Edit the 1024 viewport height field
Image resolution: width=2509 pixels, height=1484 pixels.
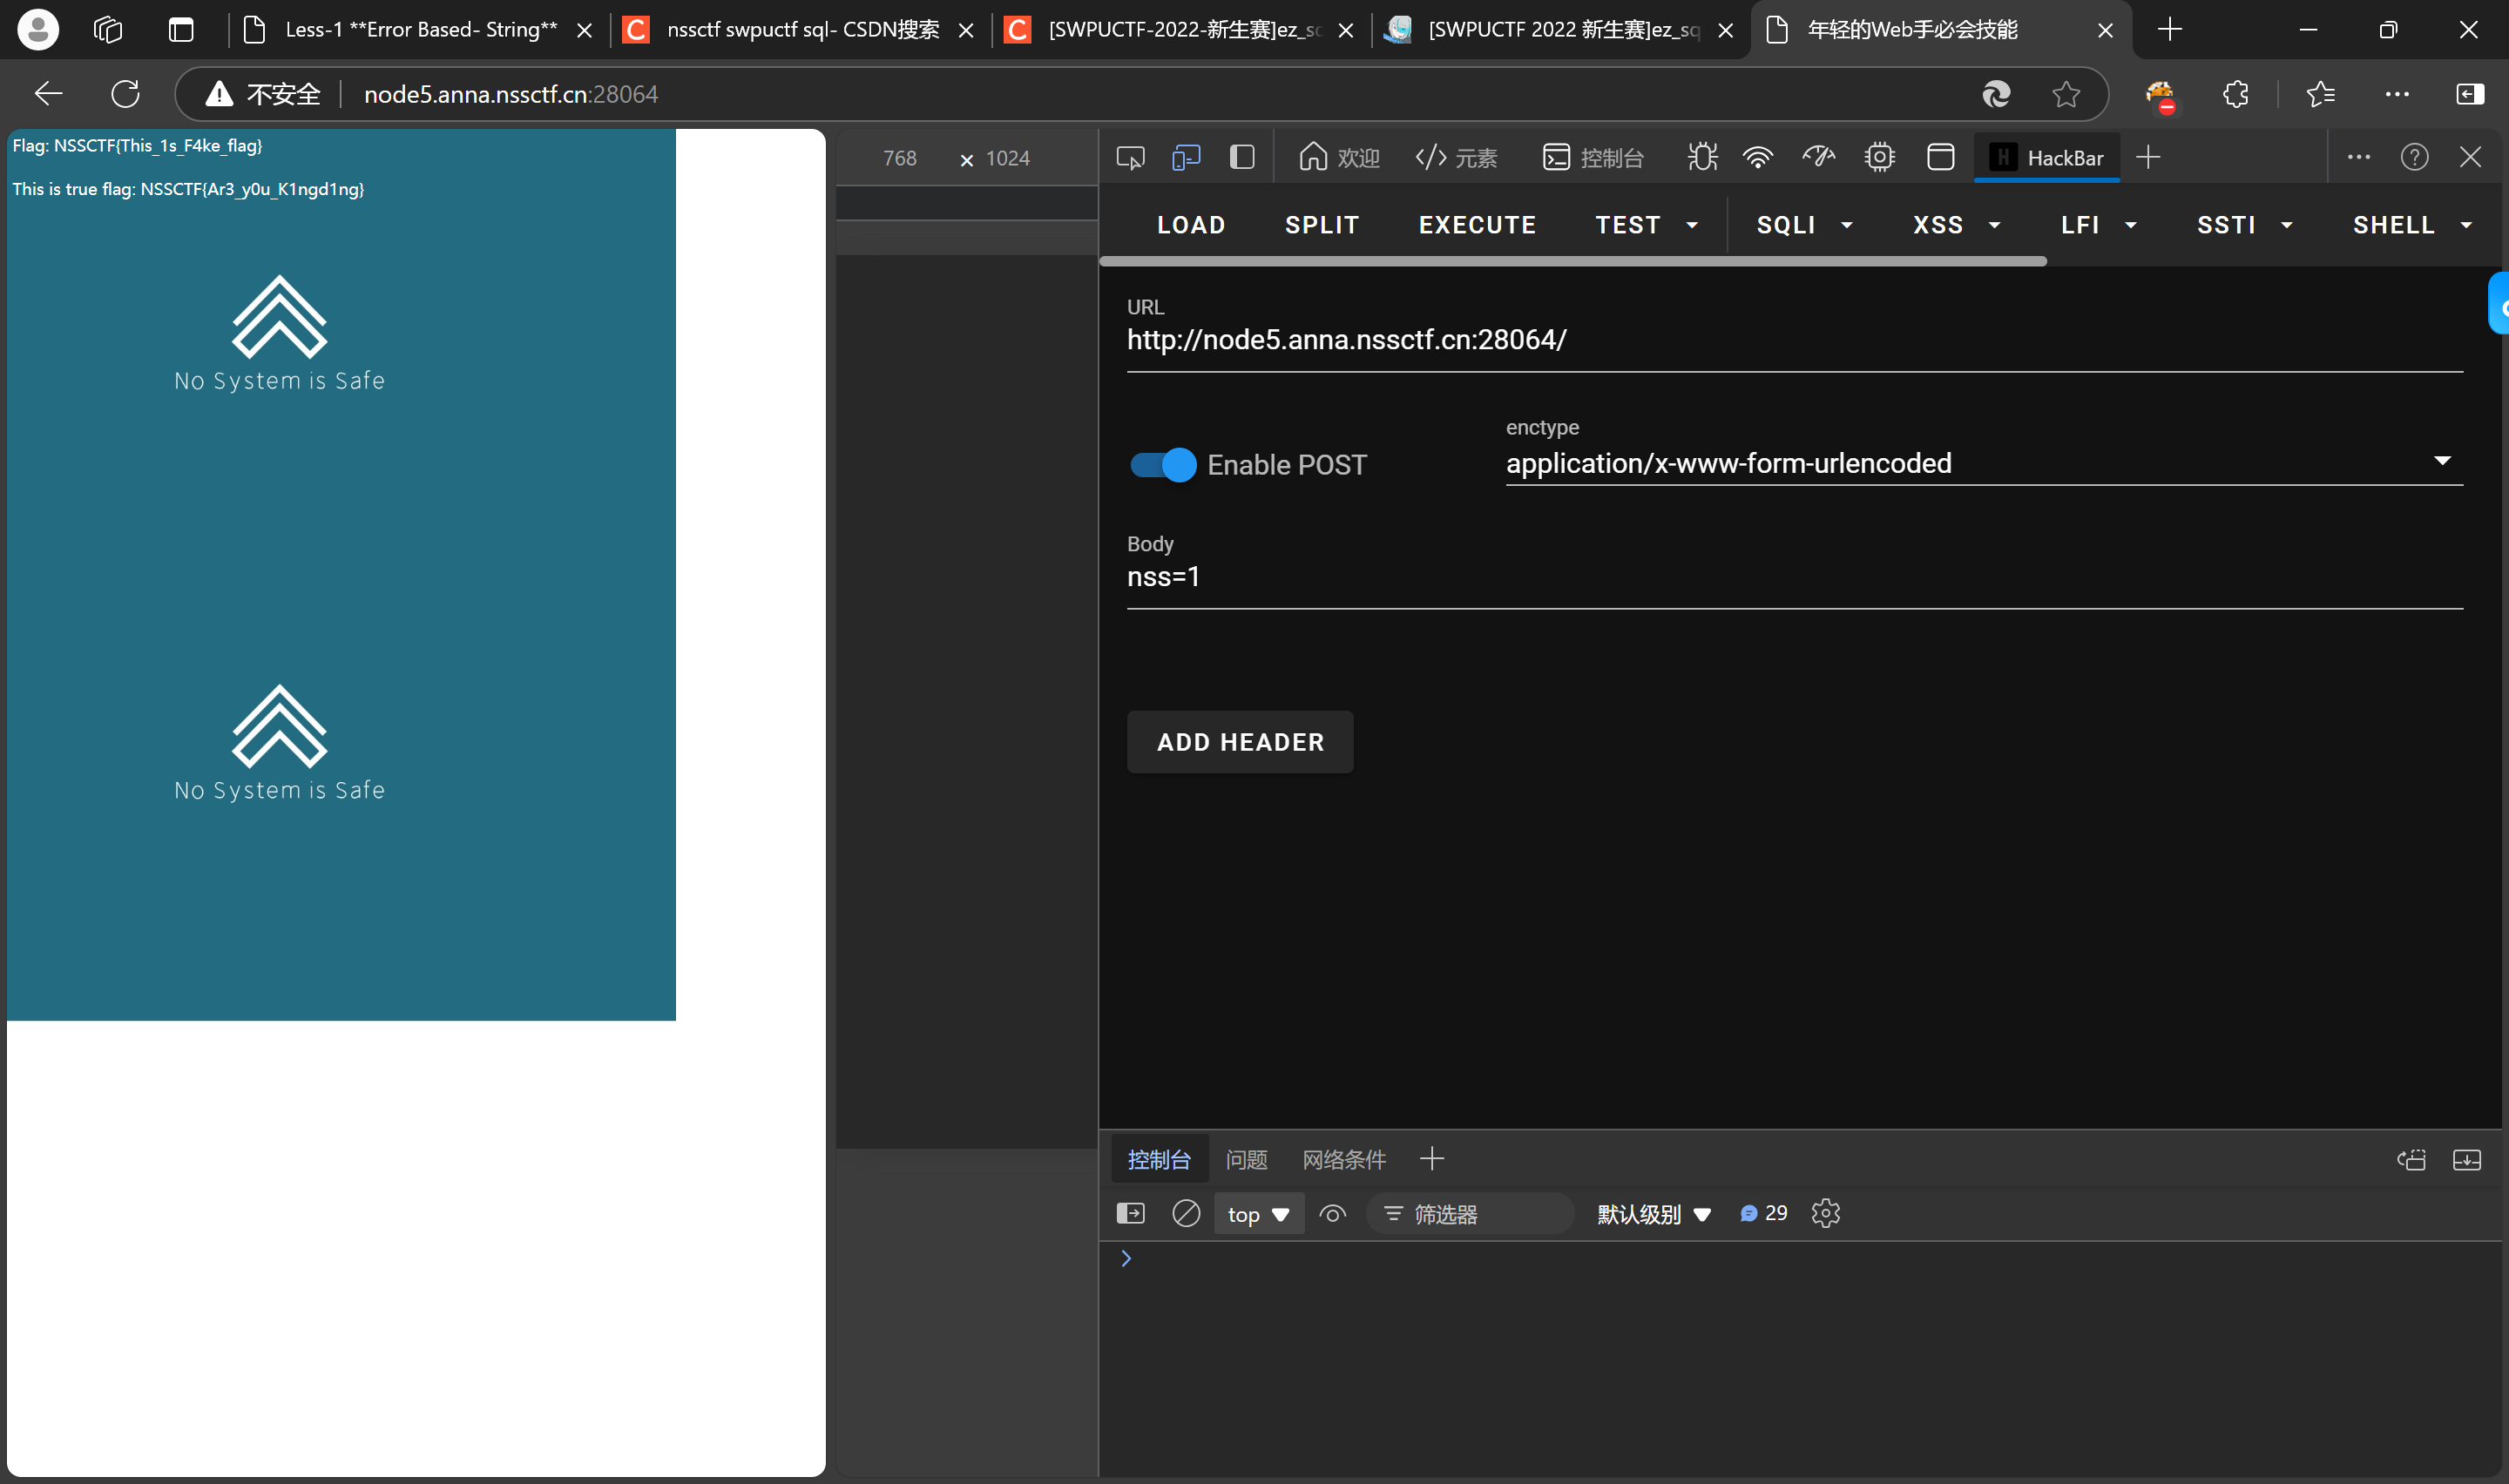pyautogui.click(x=1007, y=158)
